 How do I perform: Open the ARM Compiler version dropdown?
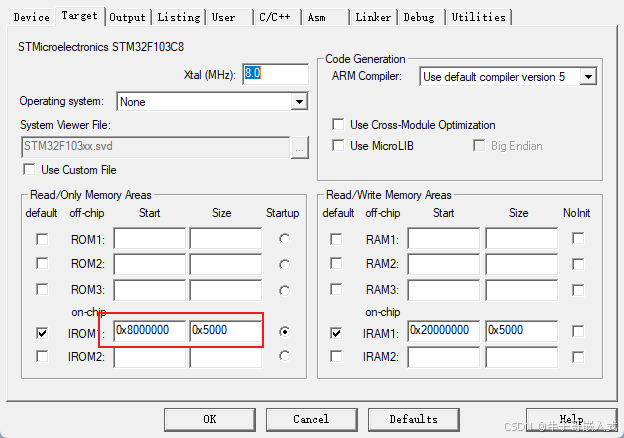click(508, 76)
